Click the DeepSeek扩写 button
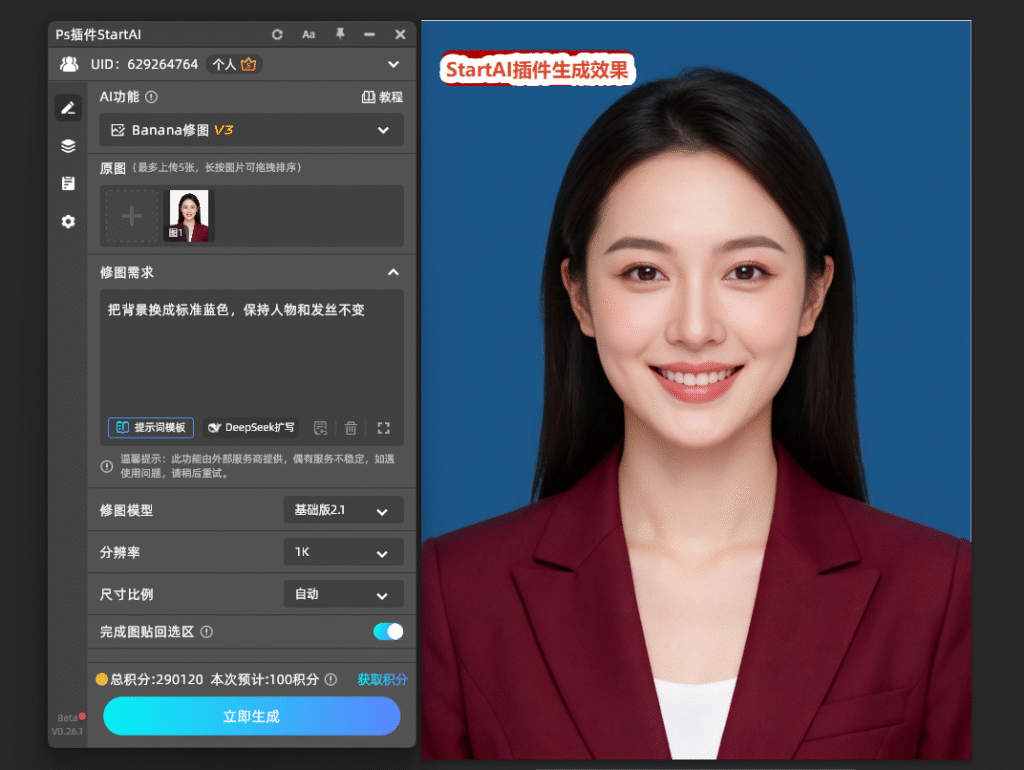This screenshot has height=770, width=1024. 251,428
